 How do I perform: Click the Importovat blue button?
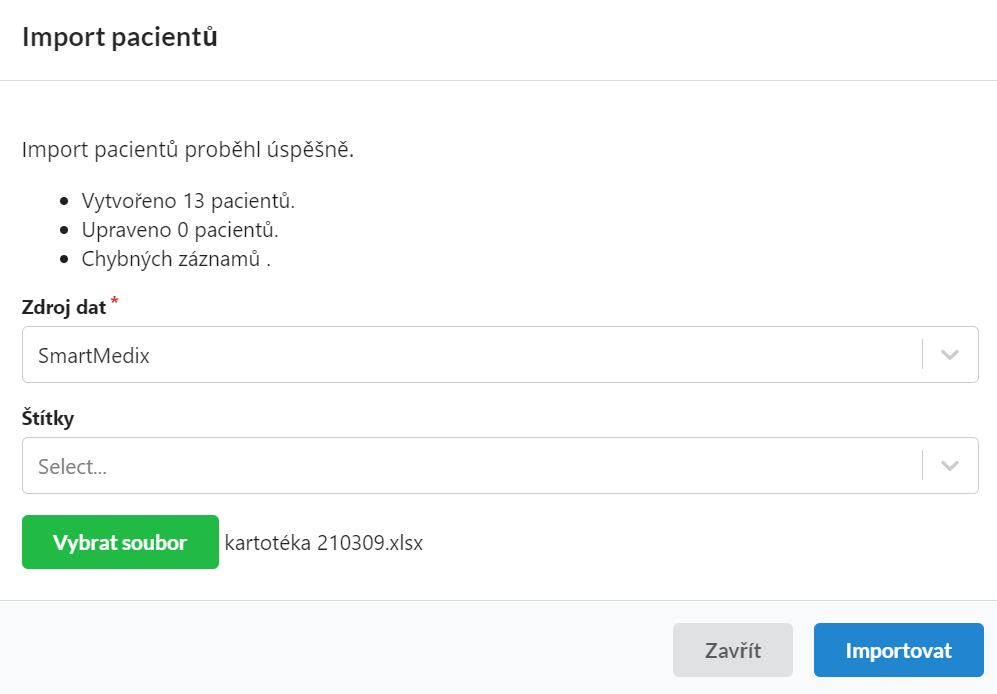click(x=898, y=650)
